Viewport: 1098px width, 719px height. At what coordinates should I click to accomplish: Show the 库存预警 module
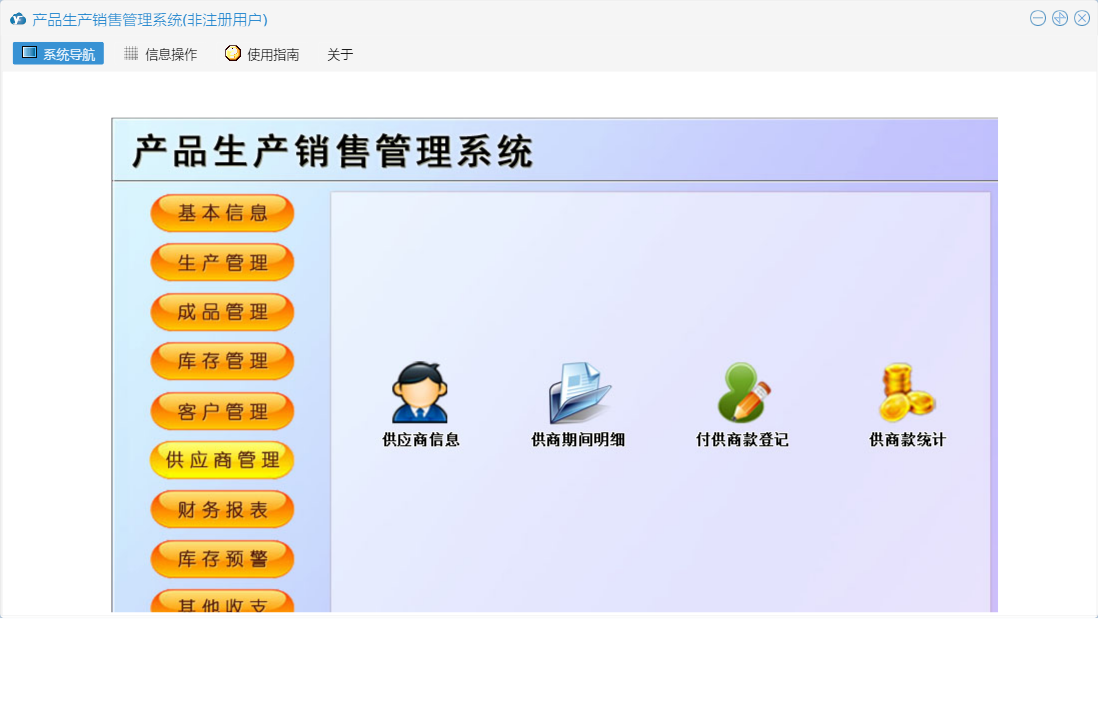click(222, 559)
